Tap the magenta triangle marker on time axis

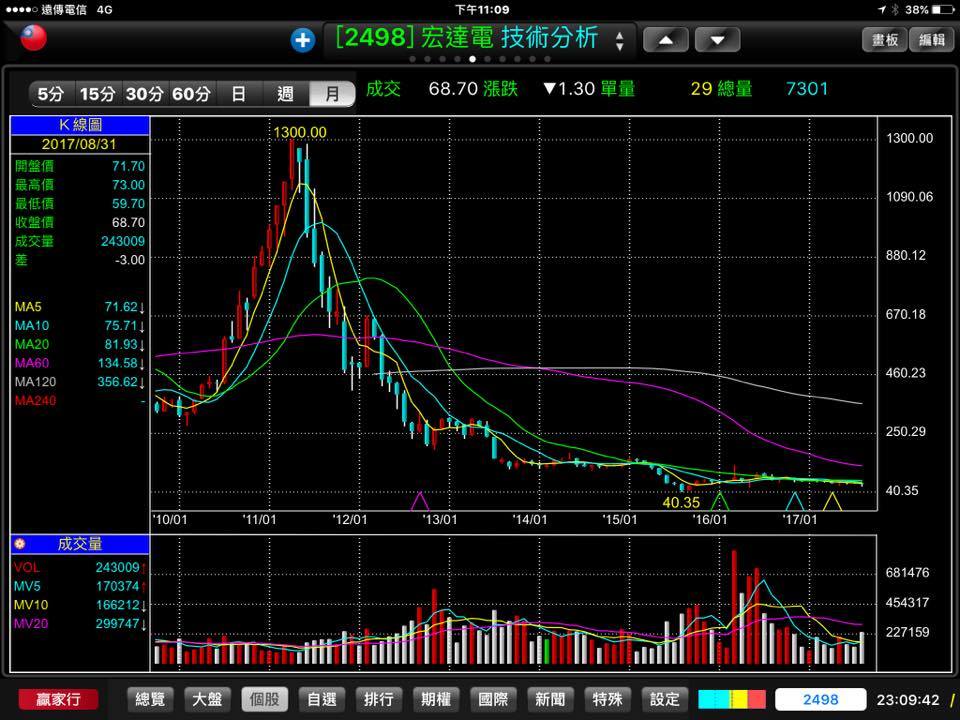[420, 501]
